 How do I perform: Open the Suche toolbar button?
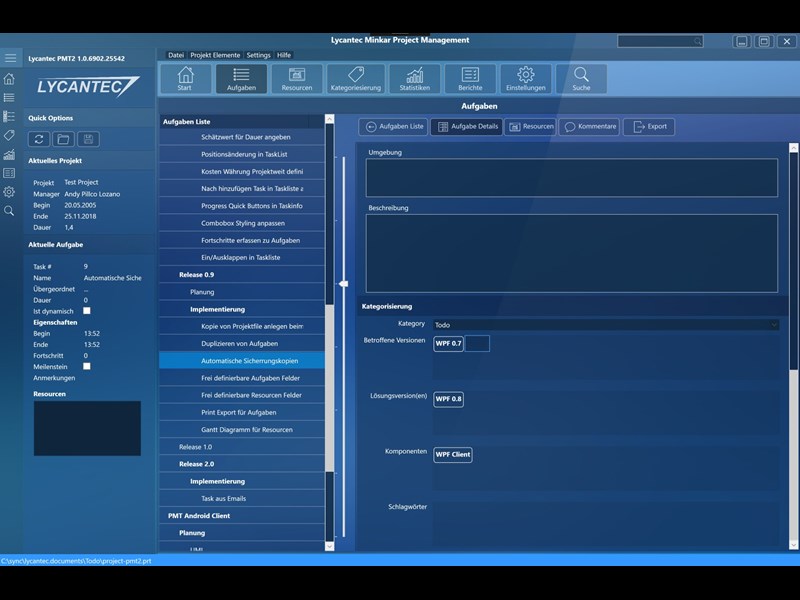tap(581, 79)
